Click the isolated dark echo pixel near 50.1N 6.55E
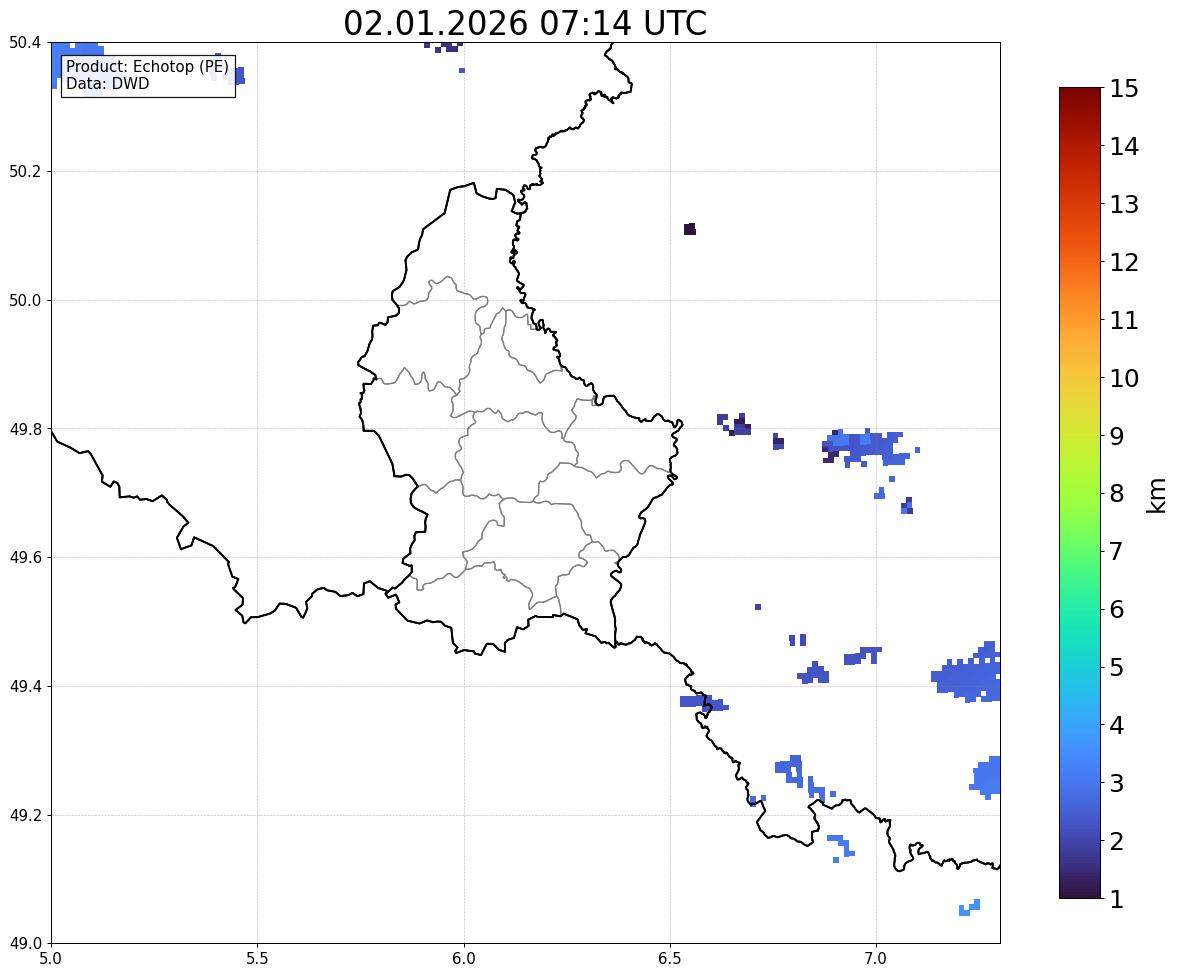This screenshot has width=1178, height=976. [690, 229]
